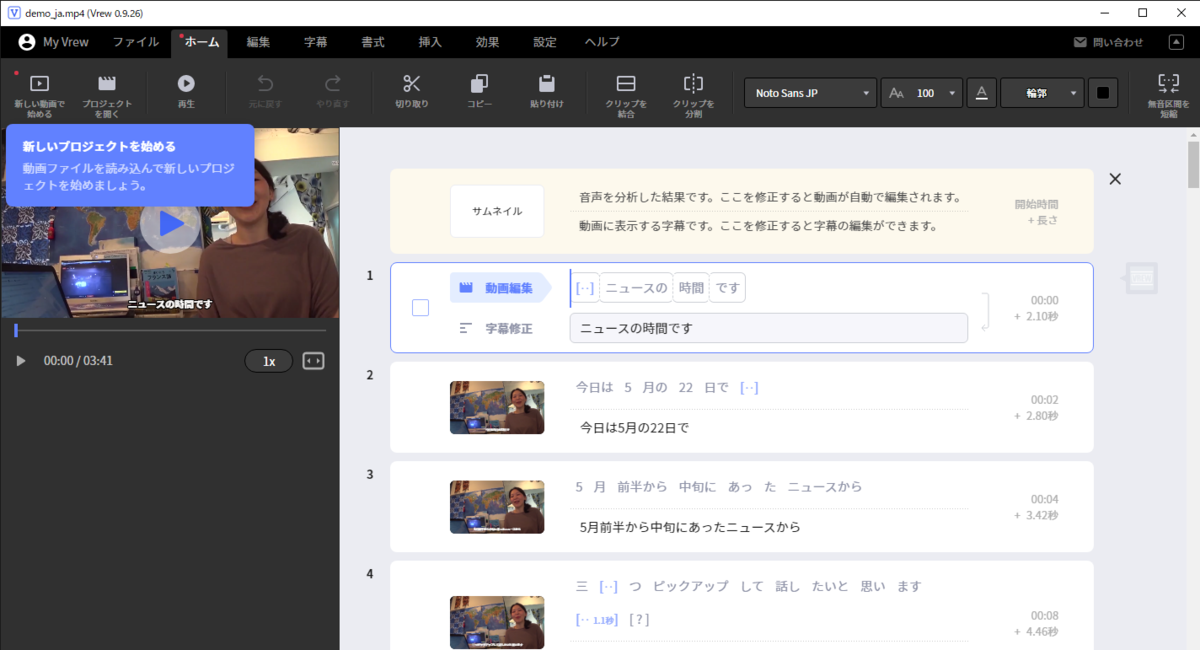
Task: Check the selection box on subtitle clip 1
Action: coord(420,307)
